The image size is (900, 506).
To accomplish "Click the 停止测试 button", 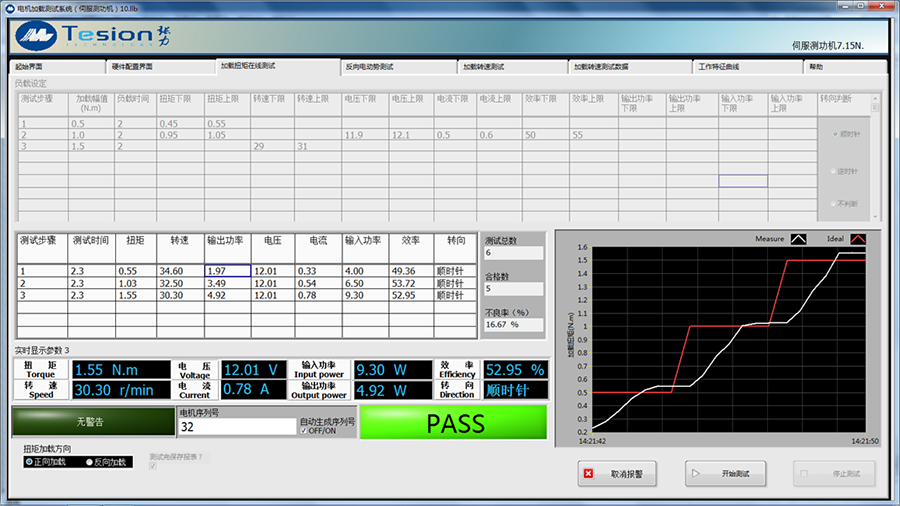I will coord(835,474).
